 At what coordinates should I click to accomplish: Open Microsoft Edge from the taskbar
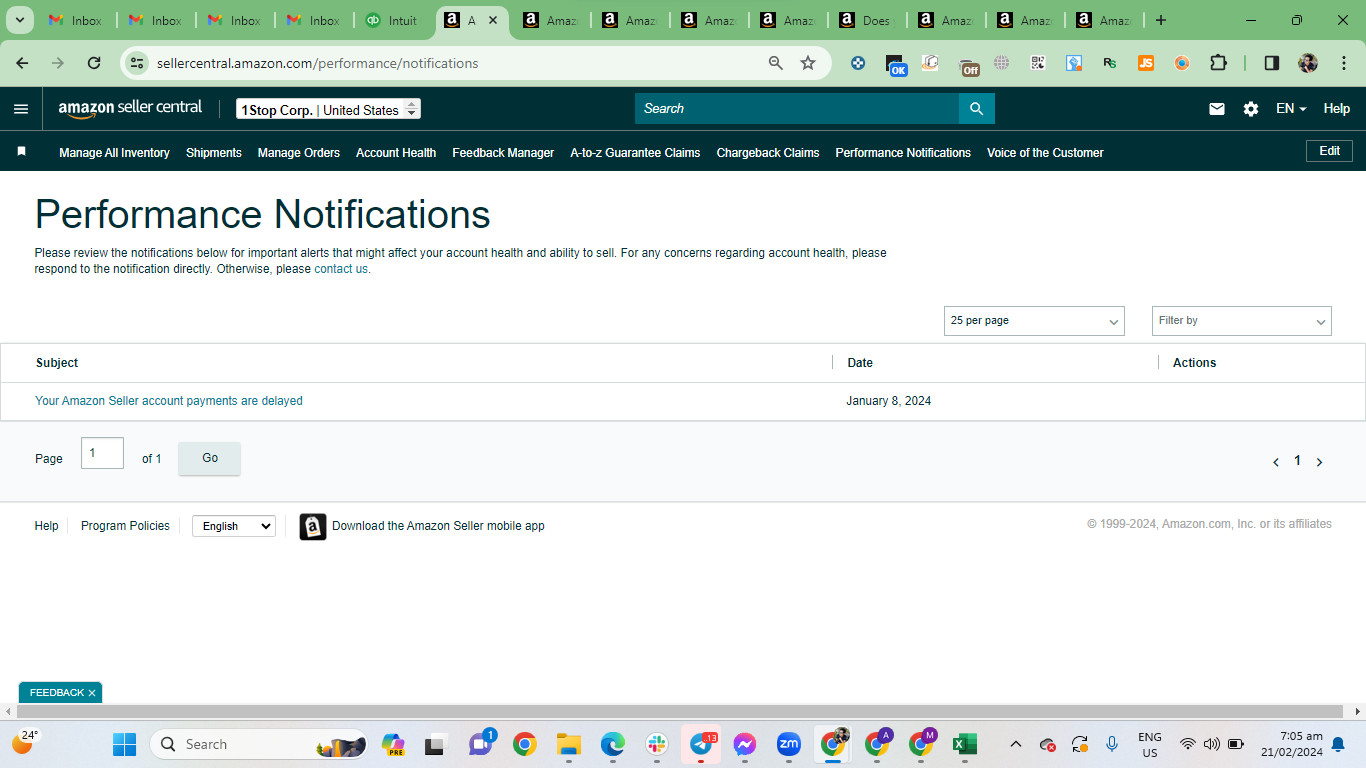[x=613, y=744]
